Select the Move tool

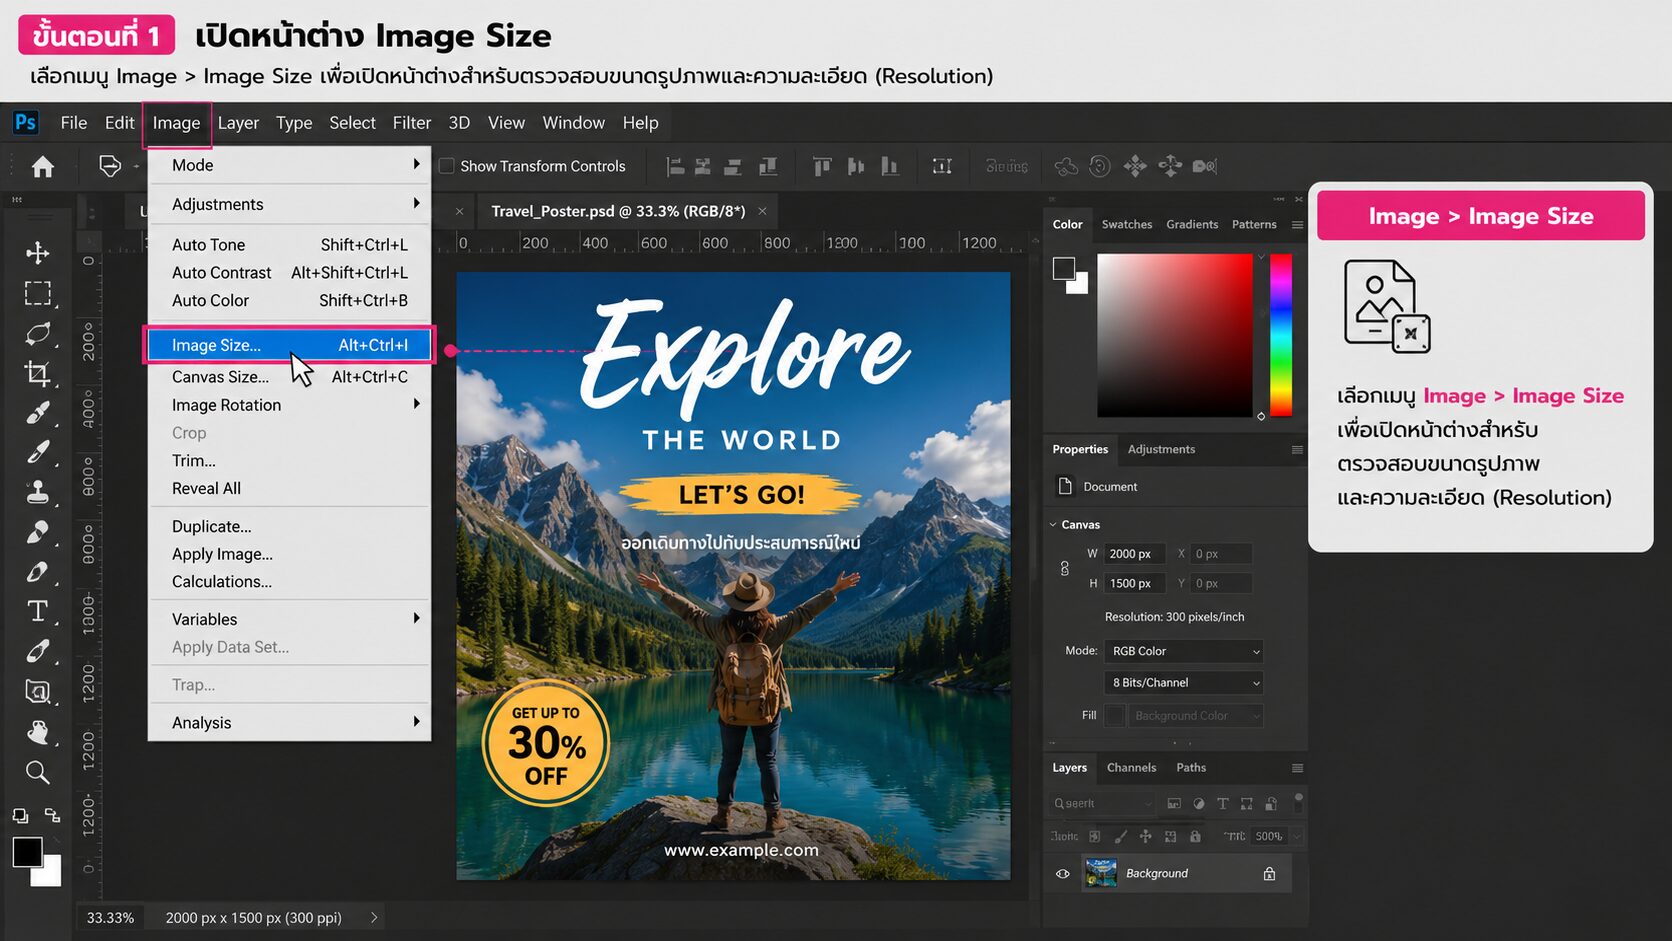(37, 253)
